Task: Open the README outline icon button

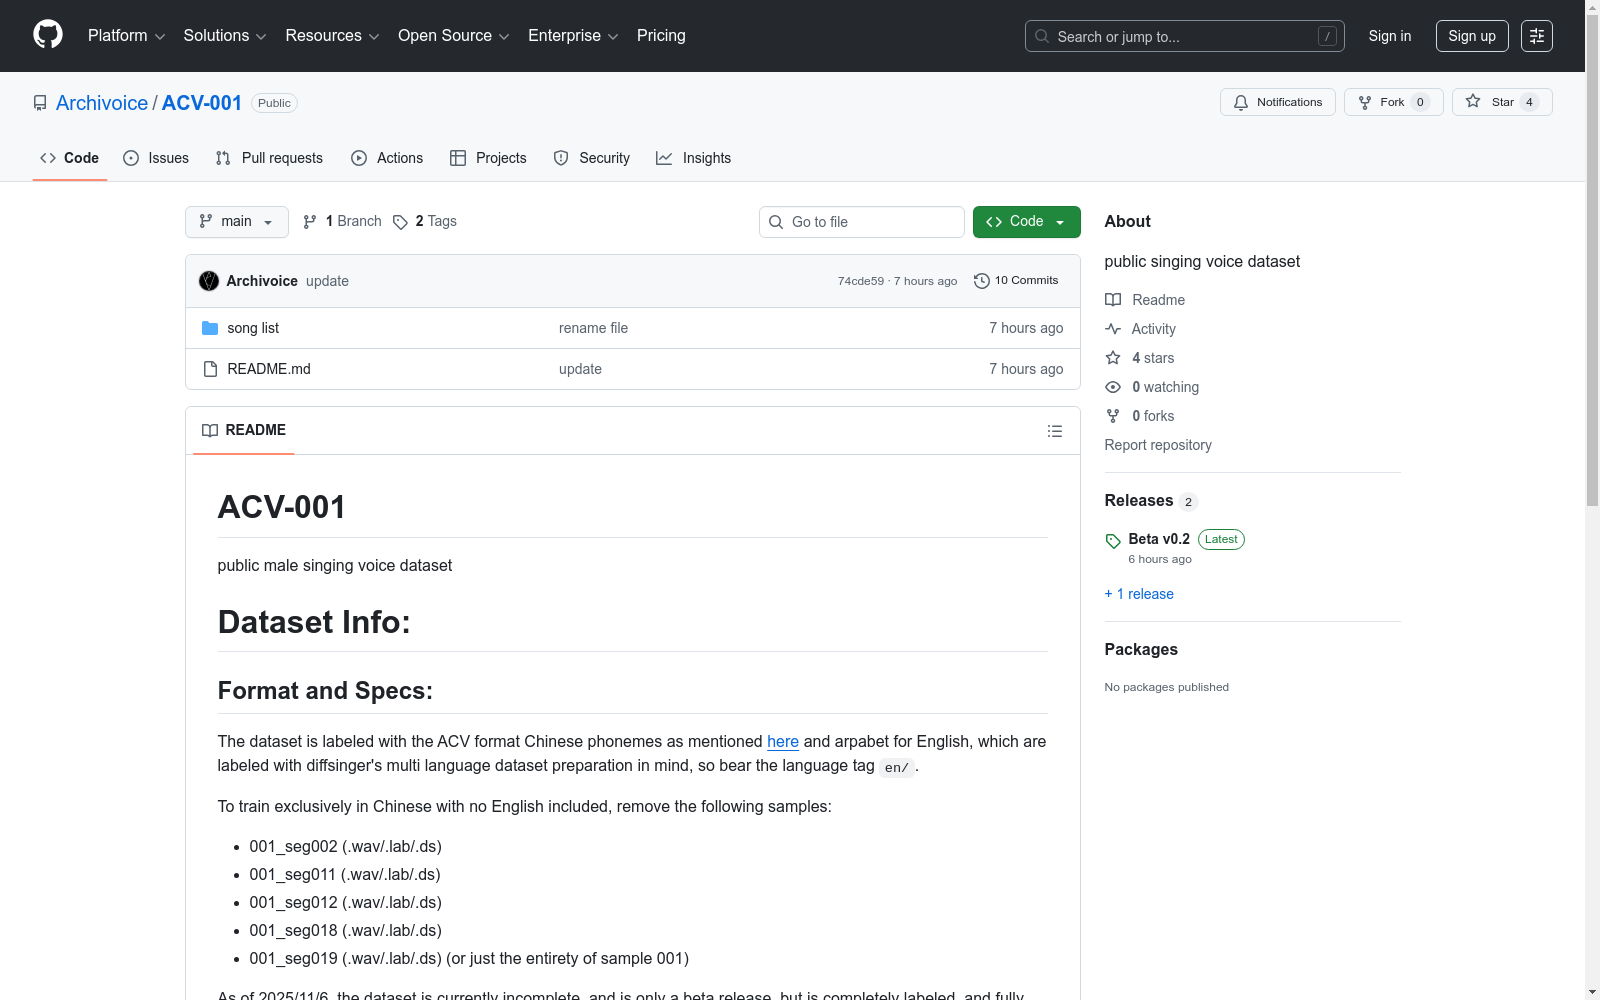Action: click(x=1055, y=431)
